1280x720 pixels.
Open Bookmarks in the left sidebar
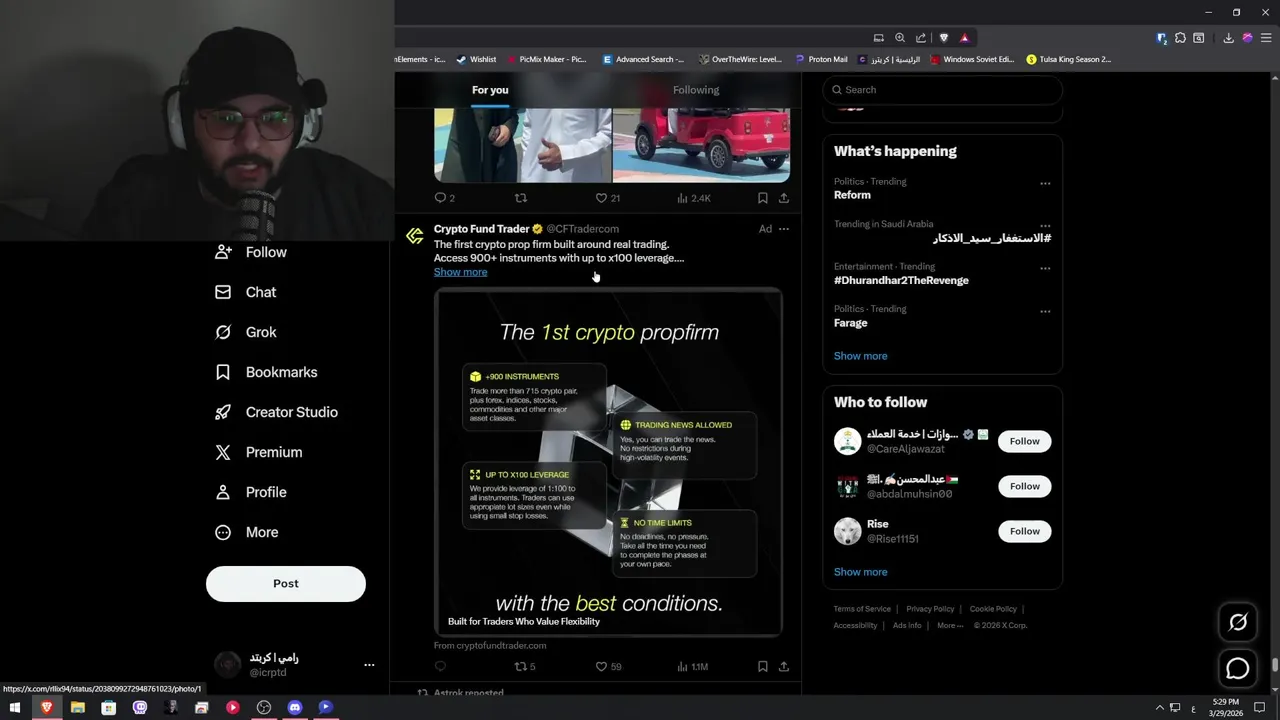[266, 372]
